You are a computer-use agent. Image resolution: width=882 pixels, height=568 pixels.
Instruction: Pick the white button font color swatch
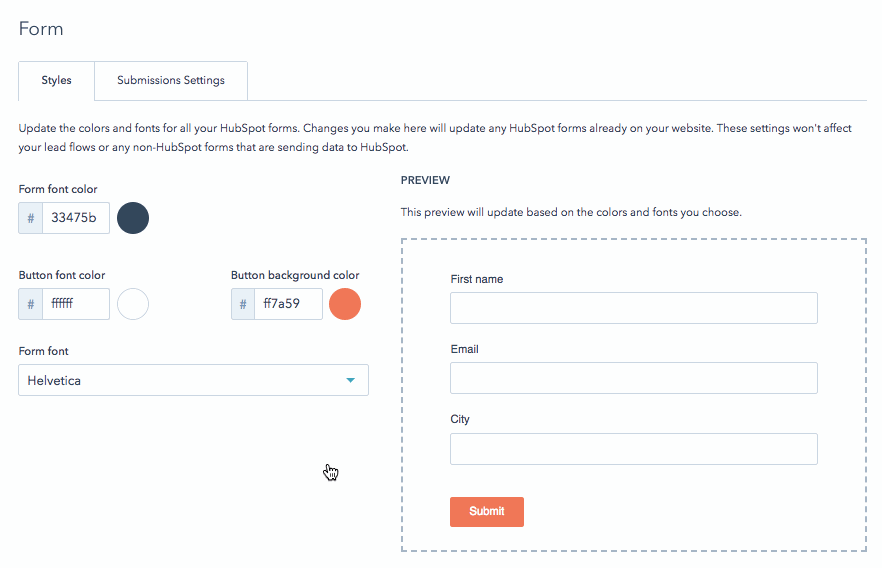tap(133, 304)
